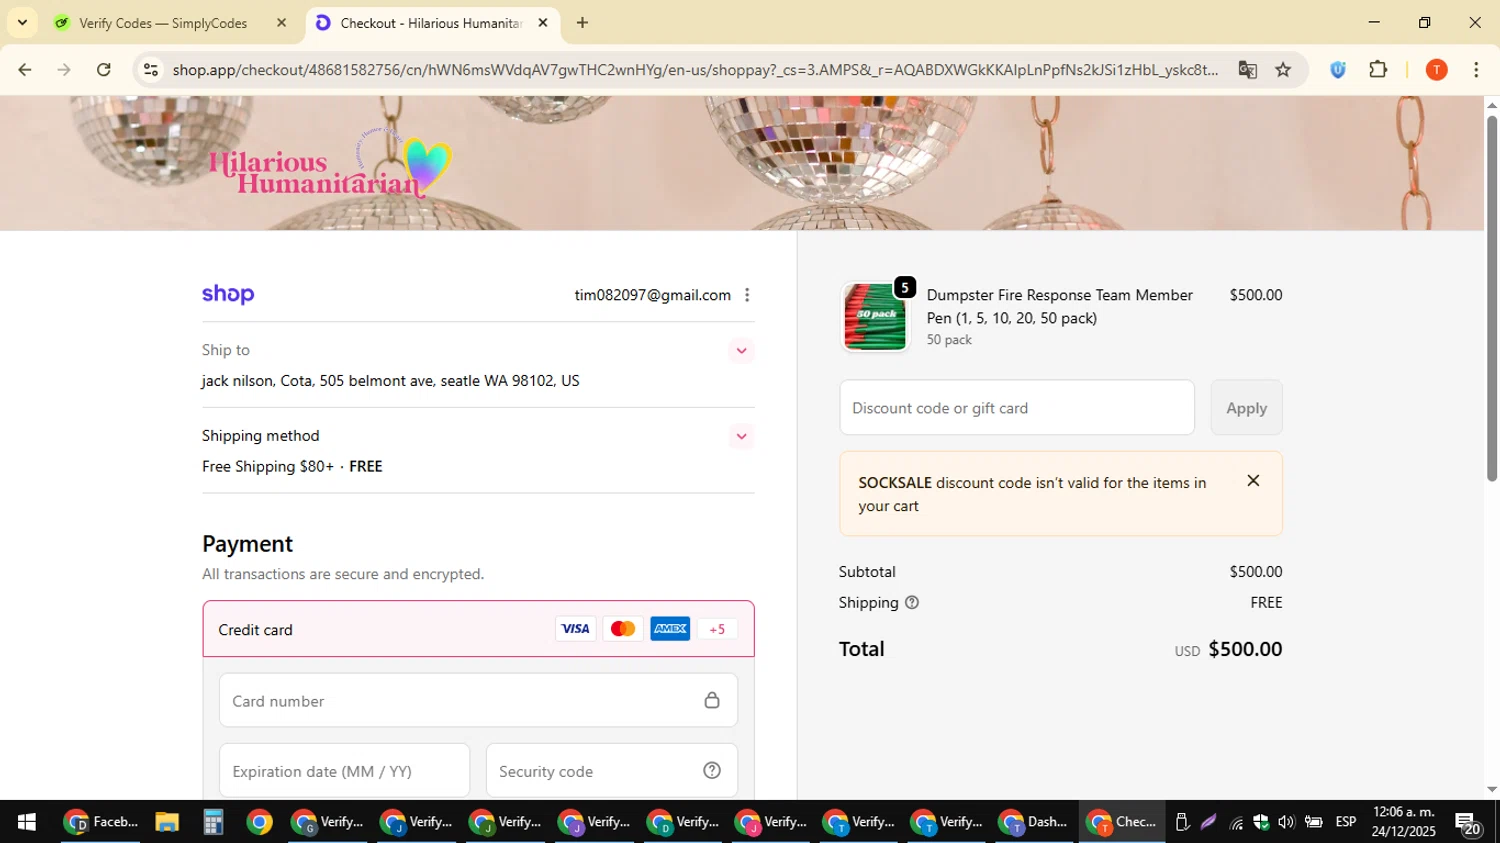Go back to the previous page
The image size is (1500, 843).
(24, 70)
